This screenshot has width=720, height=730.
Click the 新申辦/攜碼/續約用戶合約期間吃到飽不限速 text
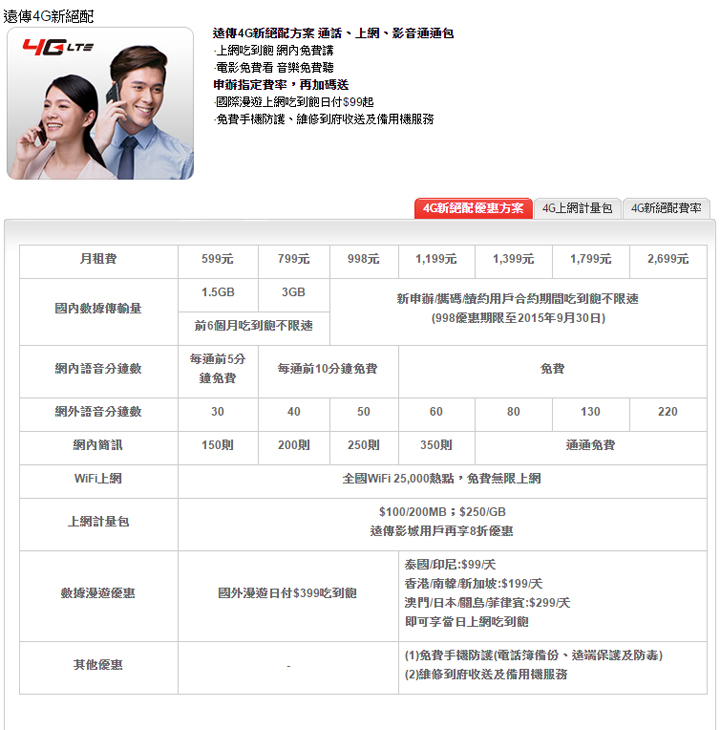(517, 299)
